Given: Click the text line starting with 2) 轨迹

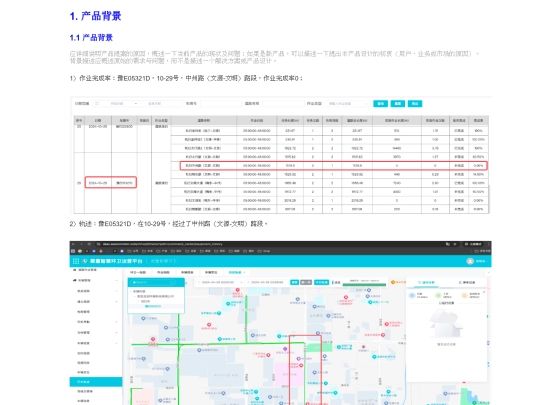Looking at the screenshot, I should coord(169,224).
